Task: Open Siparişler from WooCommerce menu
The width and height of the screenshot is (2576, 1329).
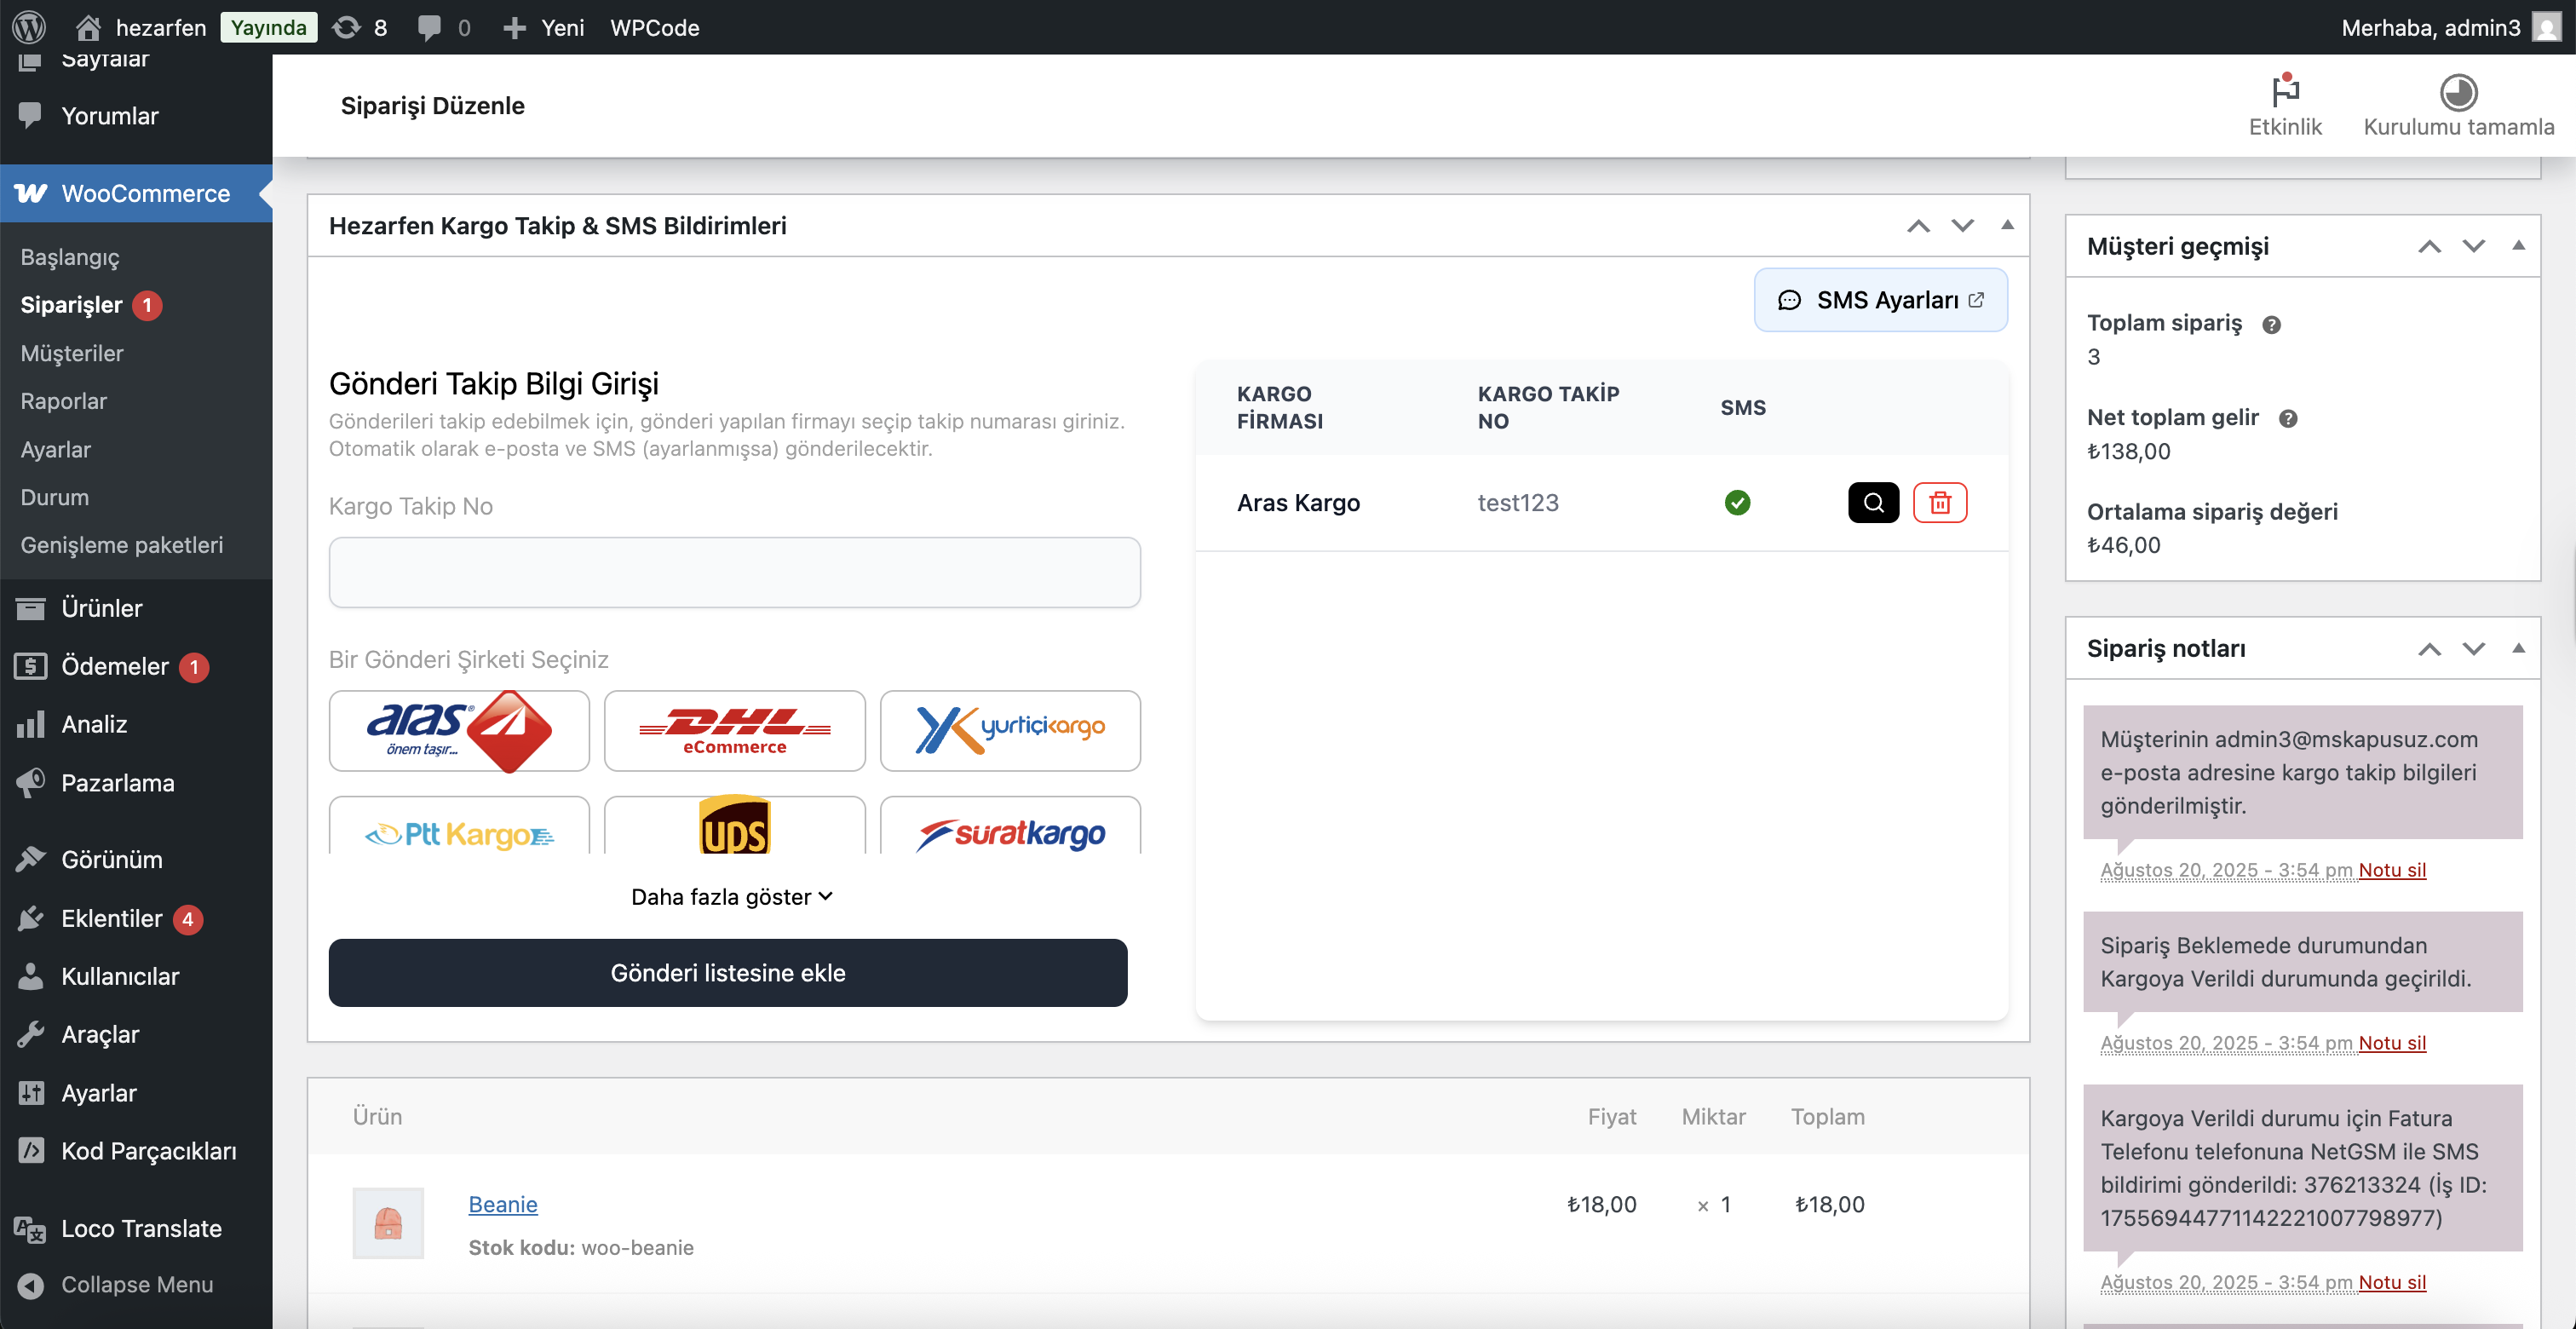Action: (72, 305)
